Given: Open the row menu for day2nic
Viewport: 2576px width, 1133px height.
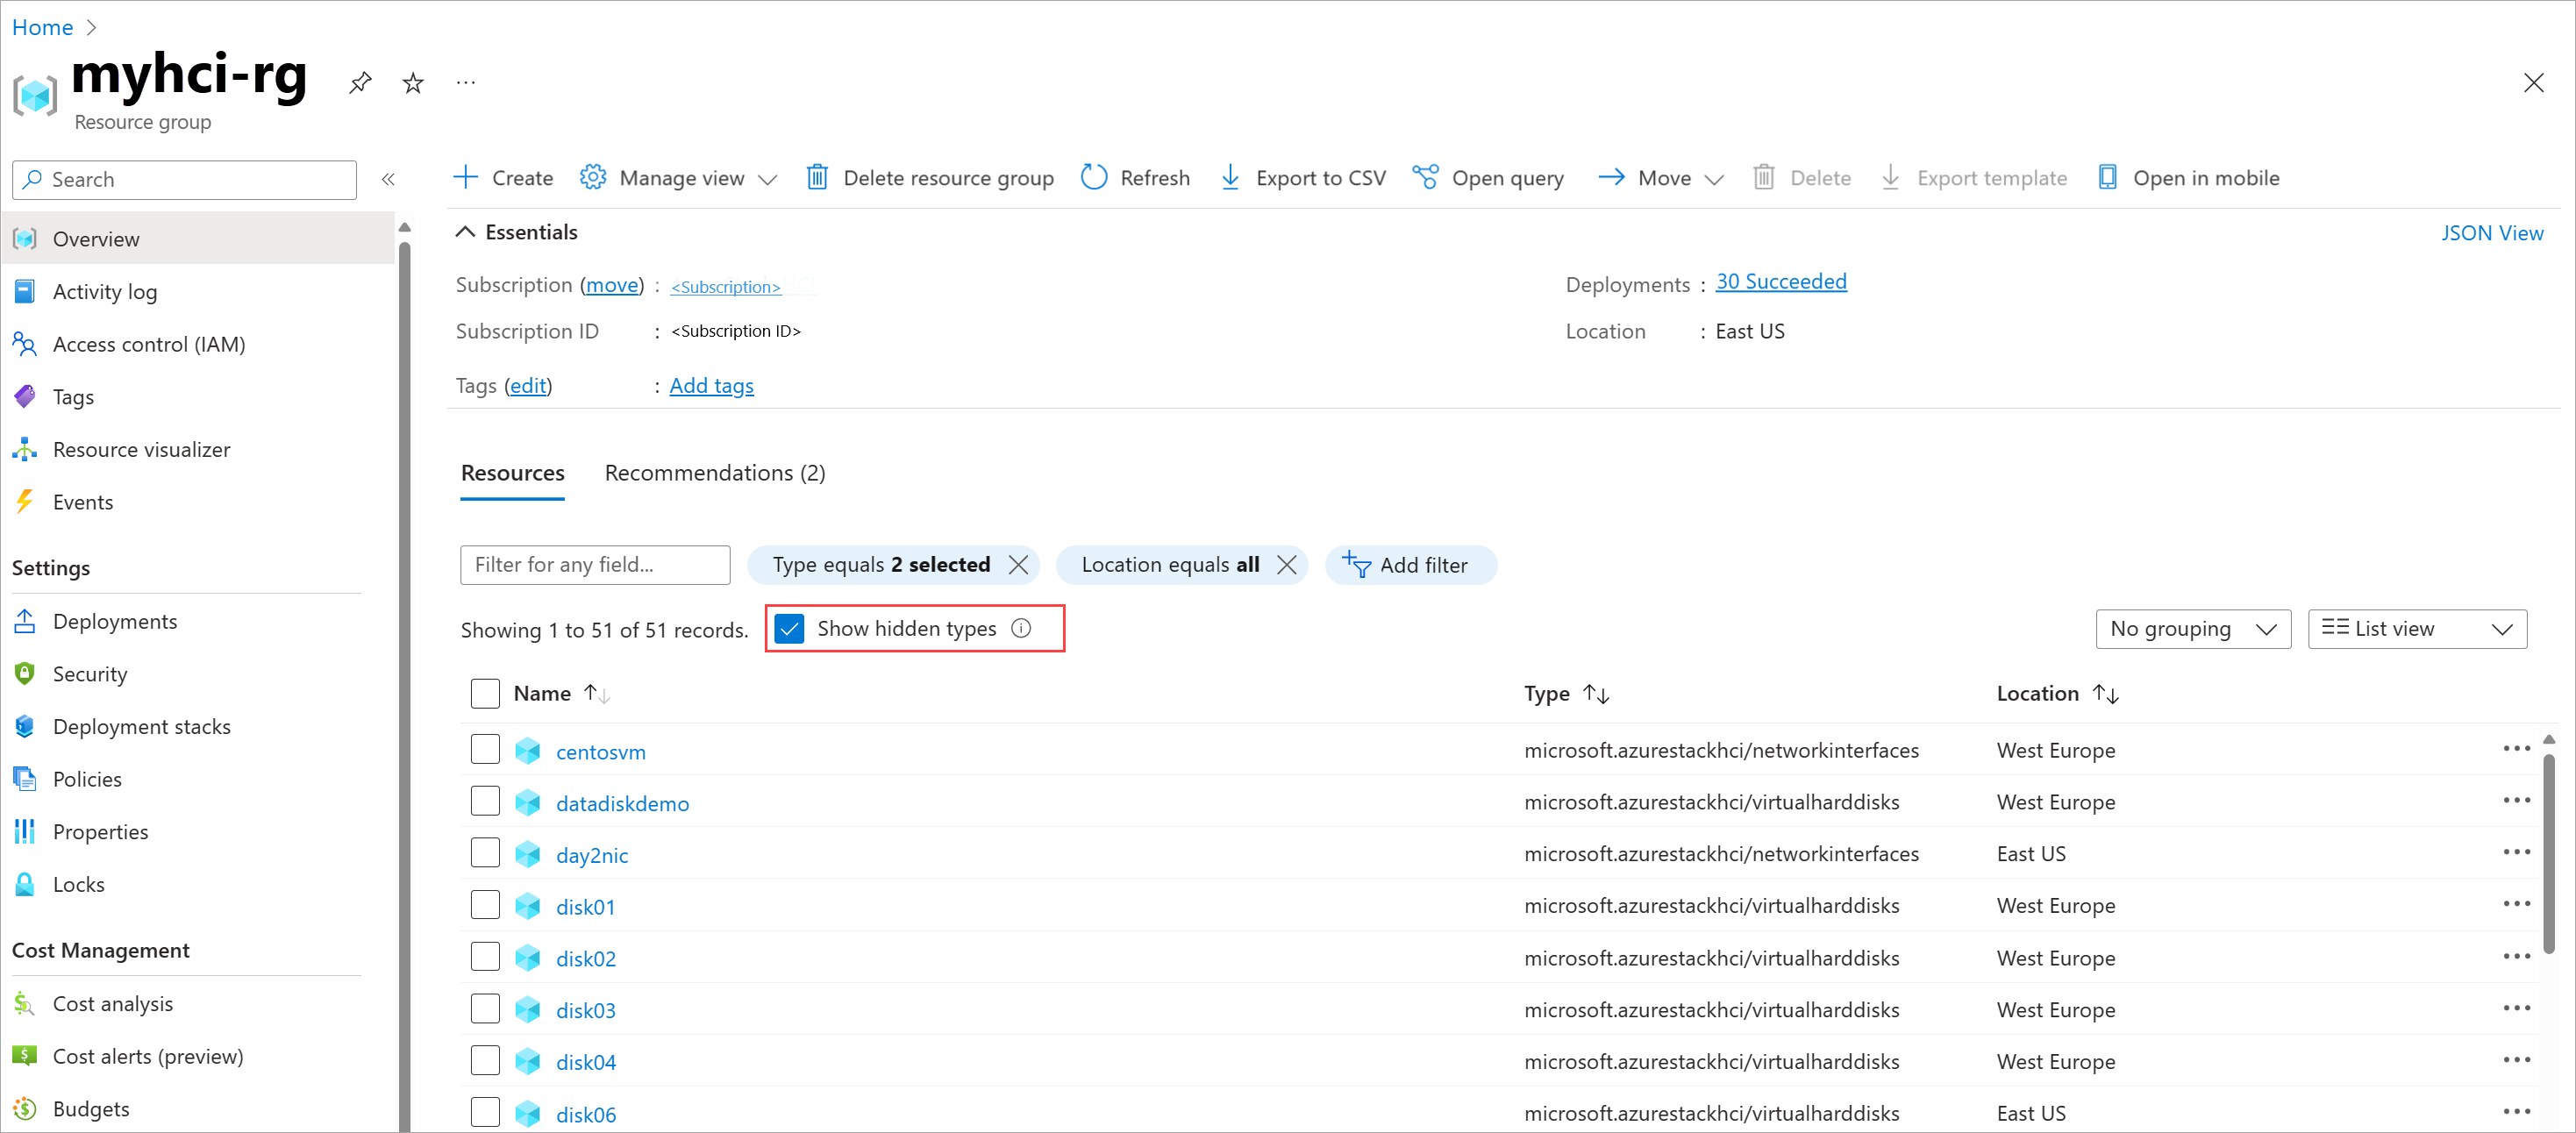Looking at the screenshot, I should pyautogui.click(x=2516, y=853).
